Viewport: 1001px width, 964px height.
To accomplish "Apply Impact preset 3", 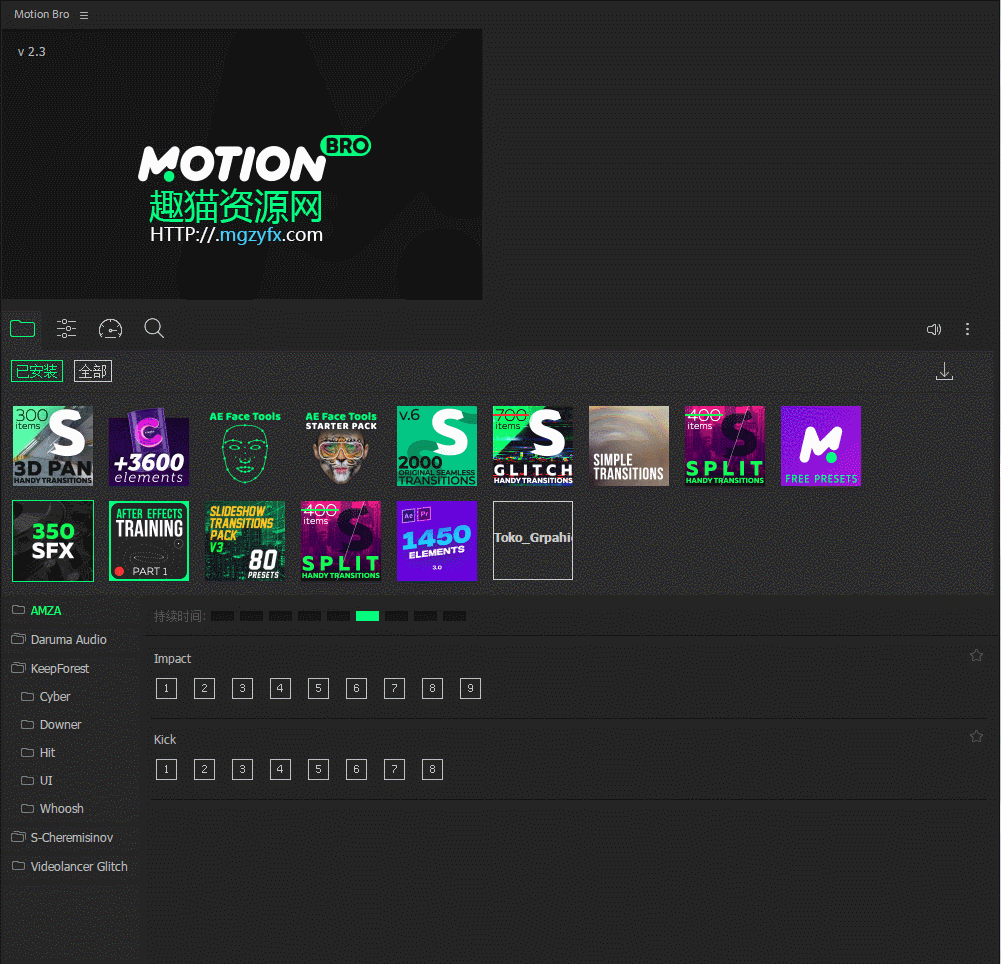I will 242,688.
